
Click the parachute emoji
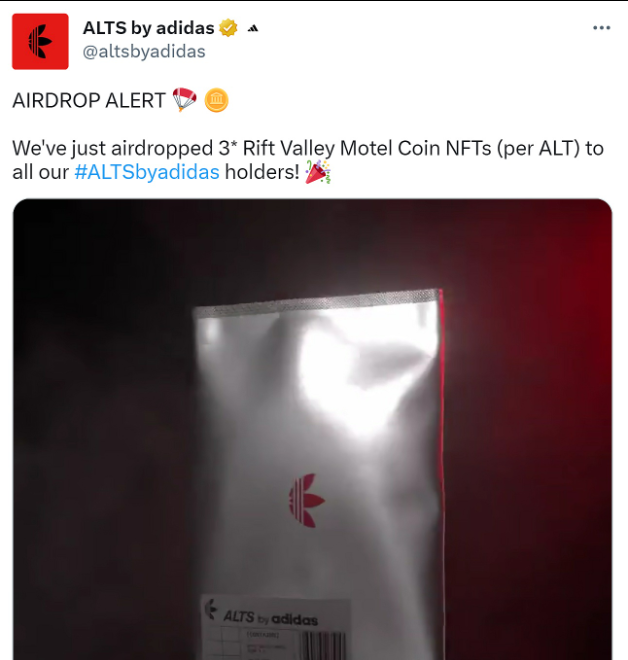tap(184, 100)
